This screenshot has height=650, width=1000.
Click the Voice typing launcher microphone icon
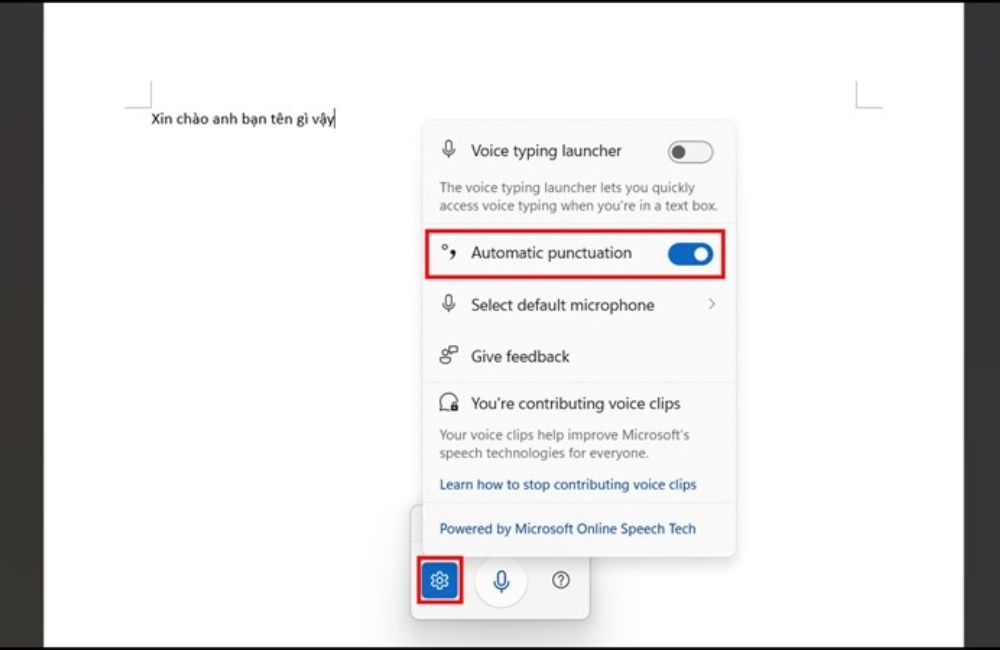tap(448, 150)
